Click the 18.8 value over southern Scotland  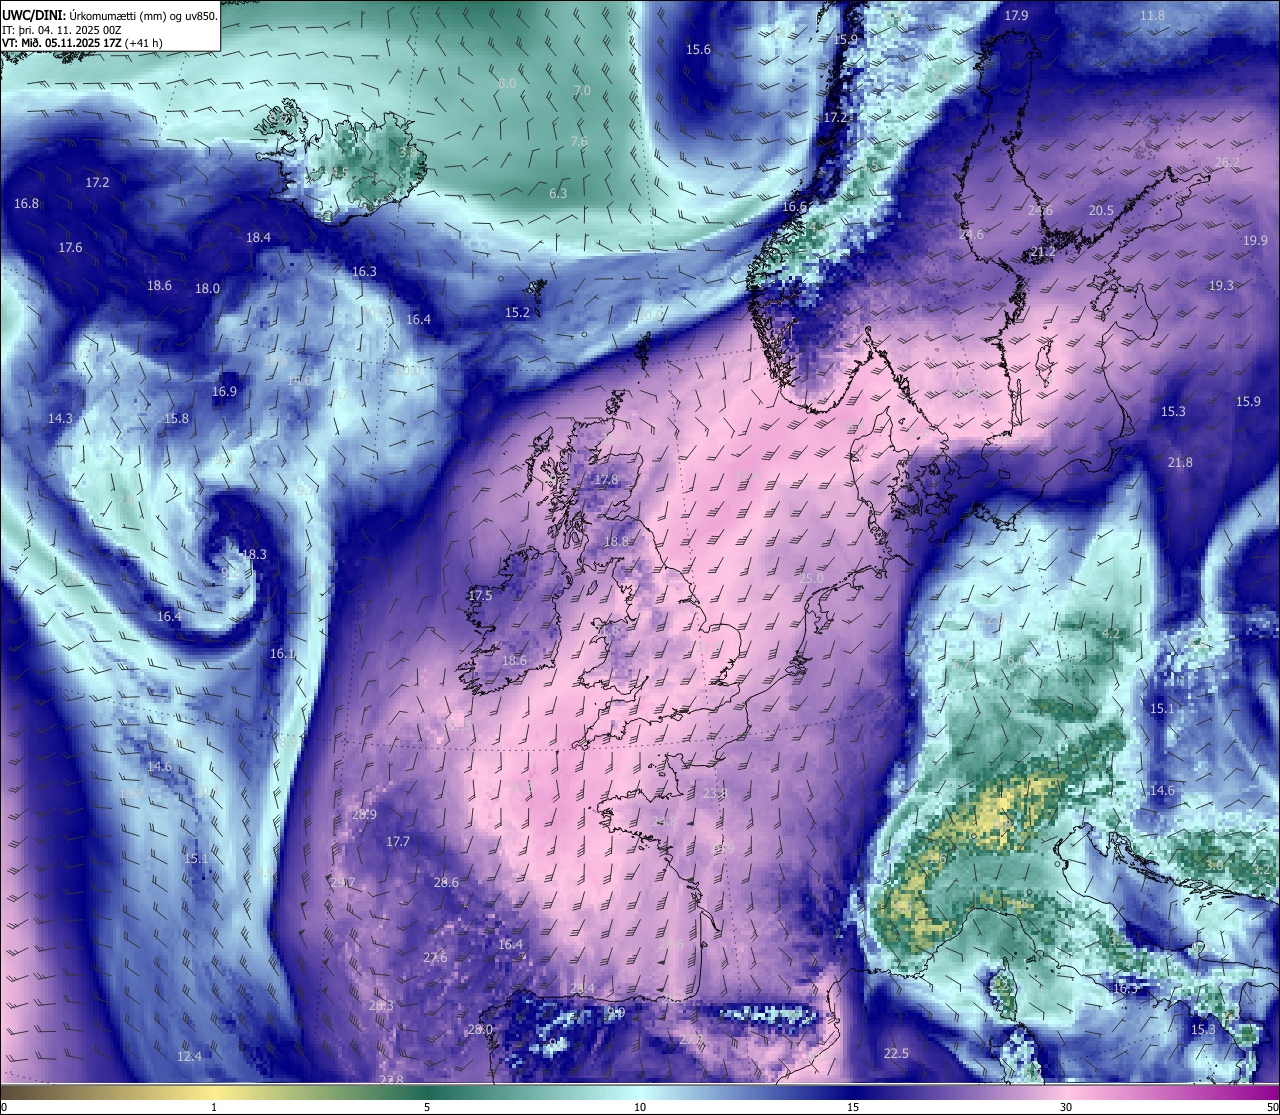(616, 541)
